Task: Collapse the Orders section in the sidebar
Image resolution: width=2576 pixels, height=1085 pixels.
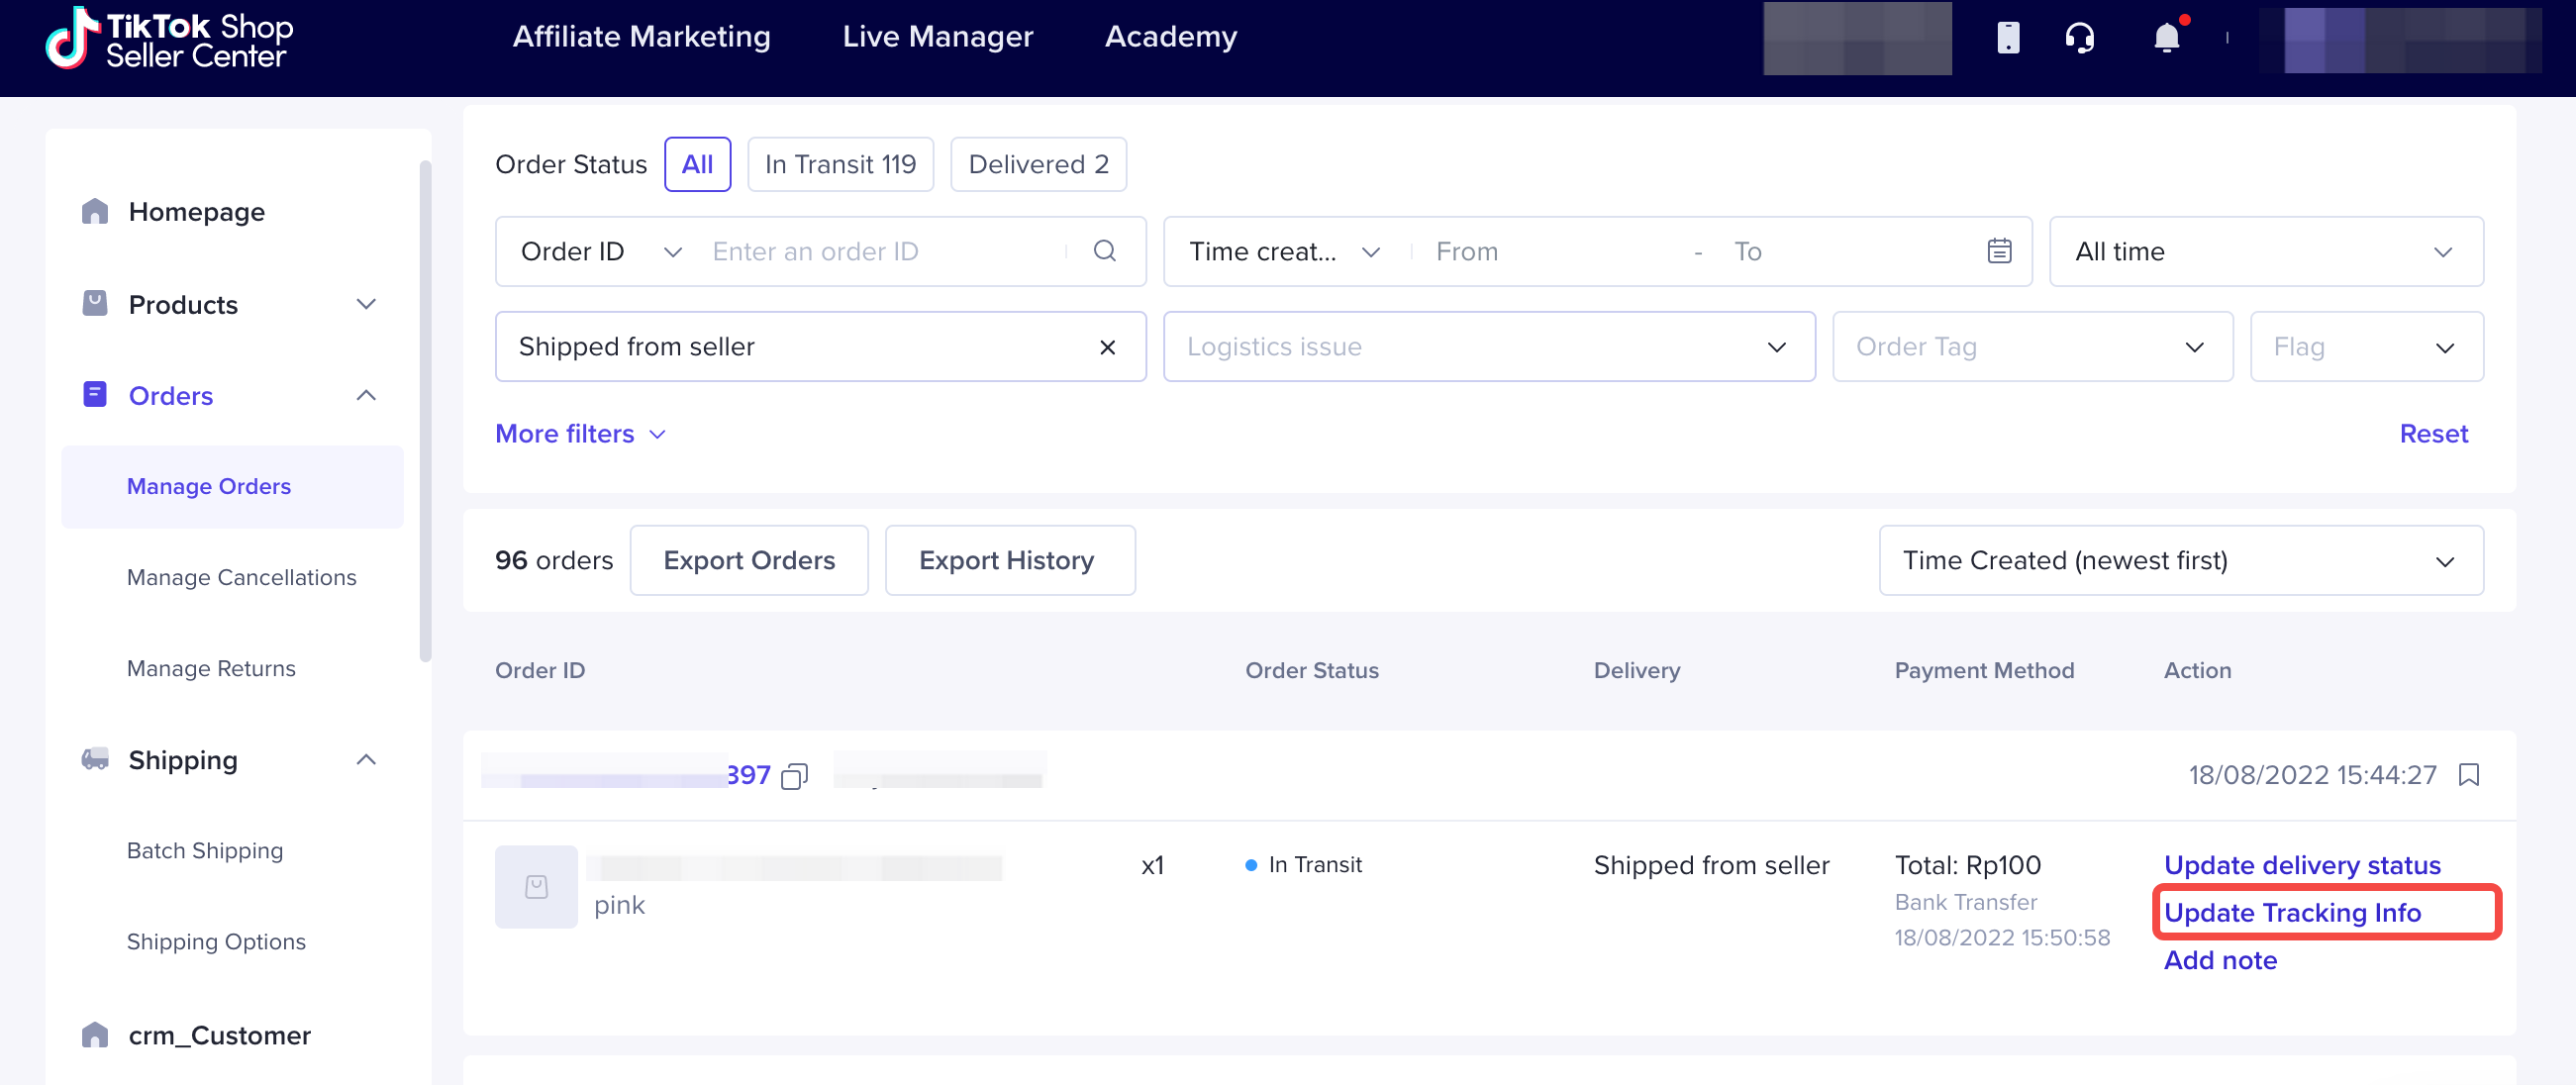Action: click(366, 395)
